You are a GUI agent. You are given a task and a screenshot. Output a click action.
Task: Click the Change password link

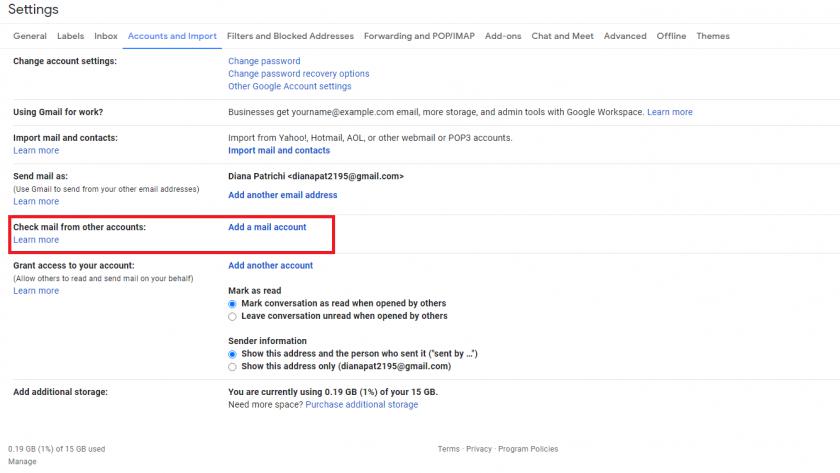[x=264, y=61]
